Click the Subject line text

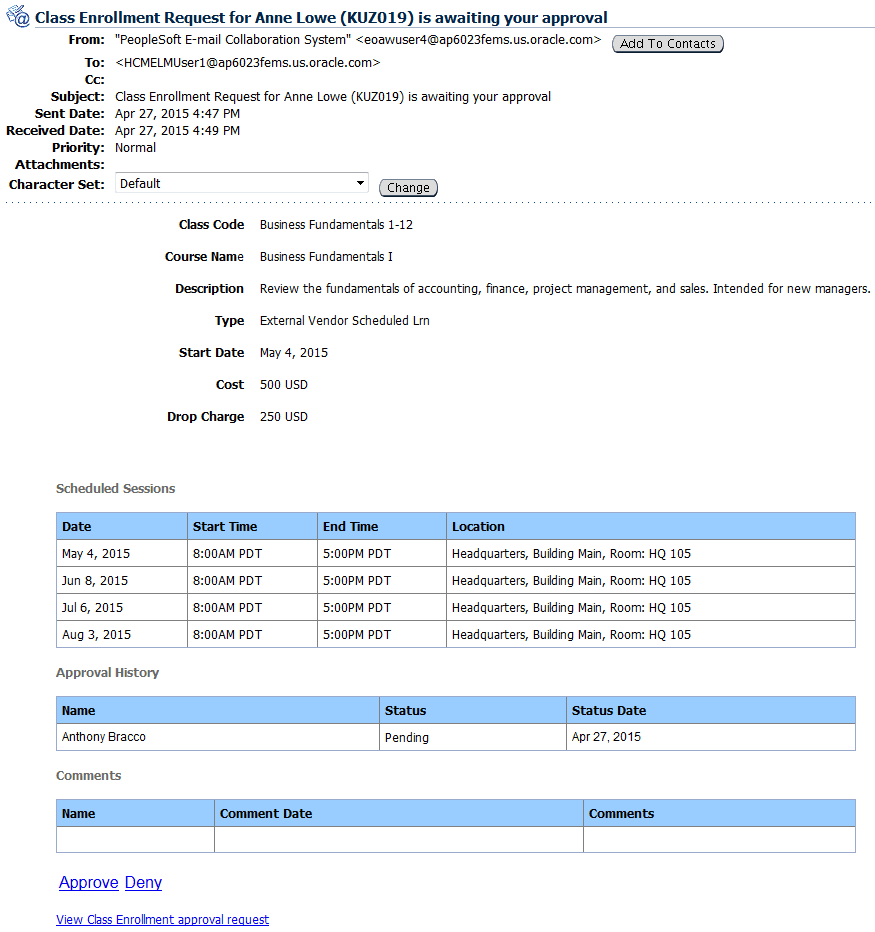click(333, 96)
